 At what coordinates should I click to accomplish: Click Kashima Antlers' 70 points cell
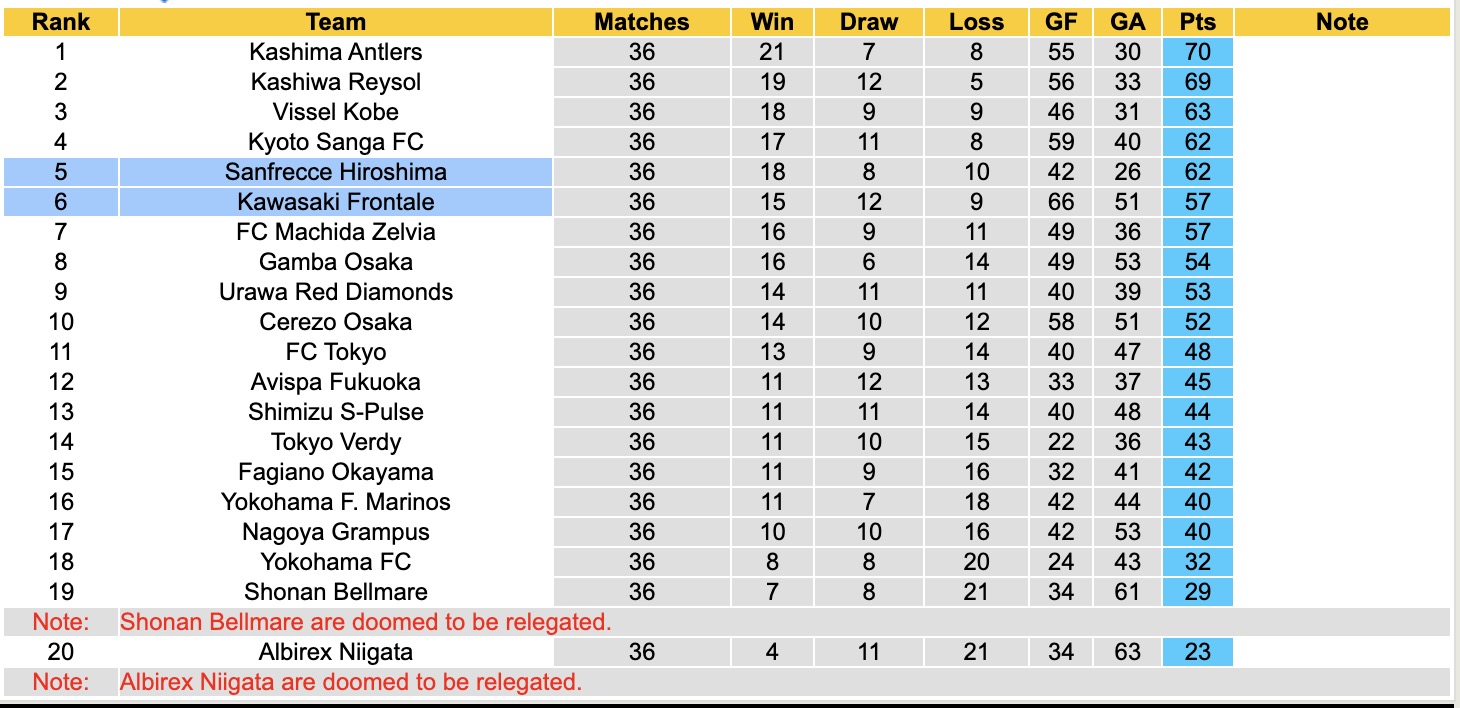pos(1197,52)
